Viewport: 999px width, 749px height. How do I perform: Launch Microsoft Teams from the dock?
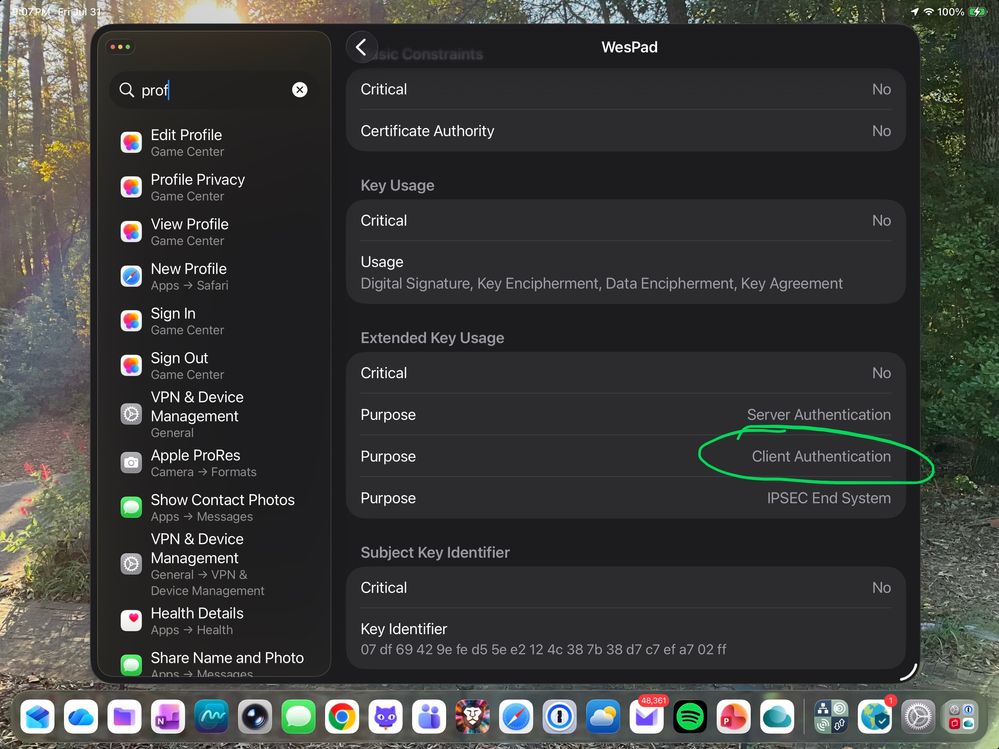(429, 717)
